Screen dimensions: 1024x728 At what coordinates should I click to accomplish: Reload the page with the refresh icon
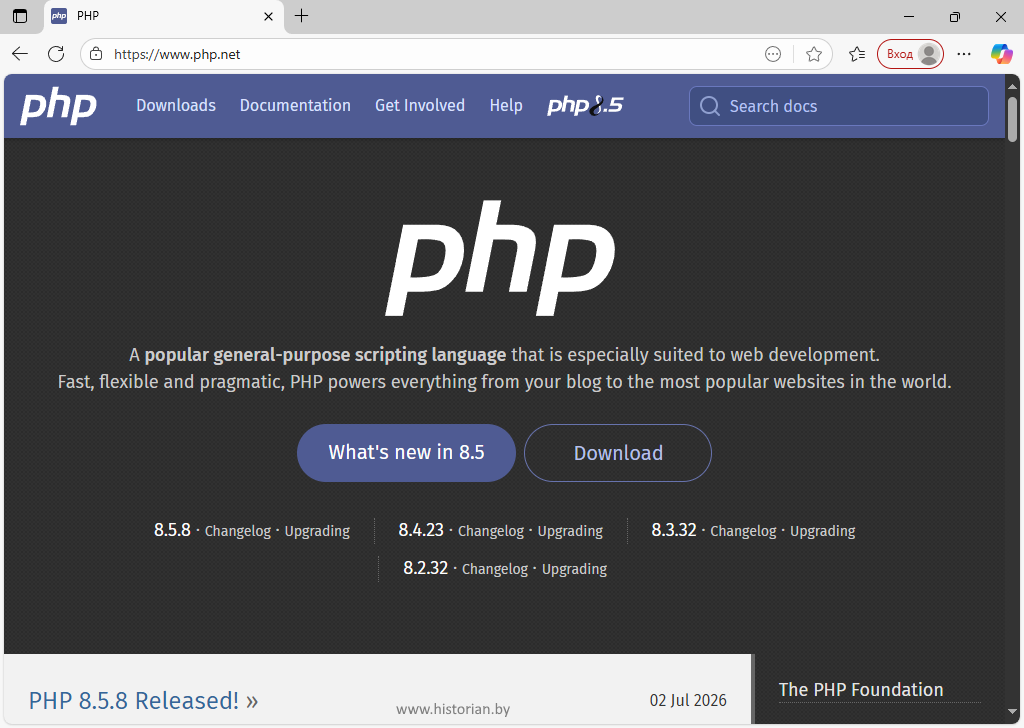(x=56, y=54)
